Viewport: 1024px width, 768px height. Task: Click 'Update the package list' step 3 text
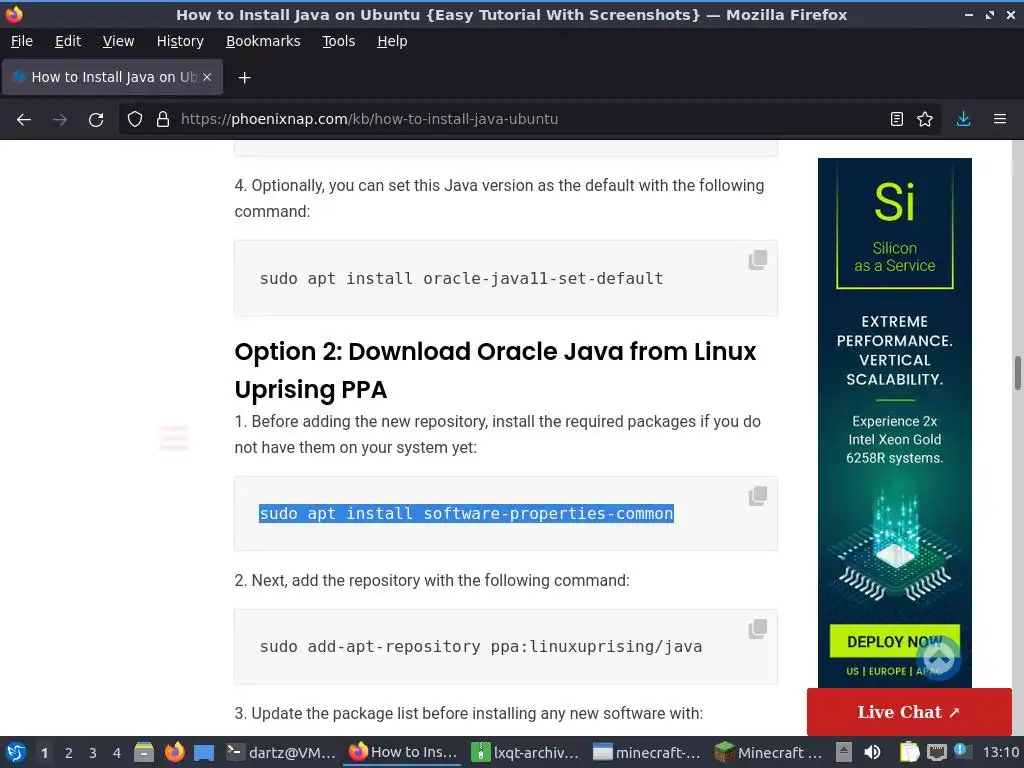pyautogui.click(x=468, y=713)
